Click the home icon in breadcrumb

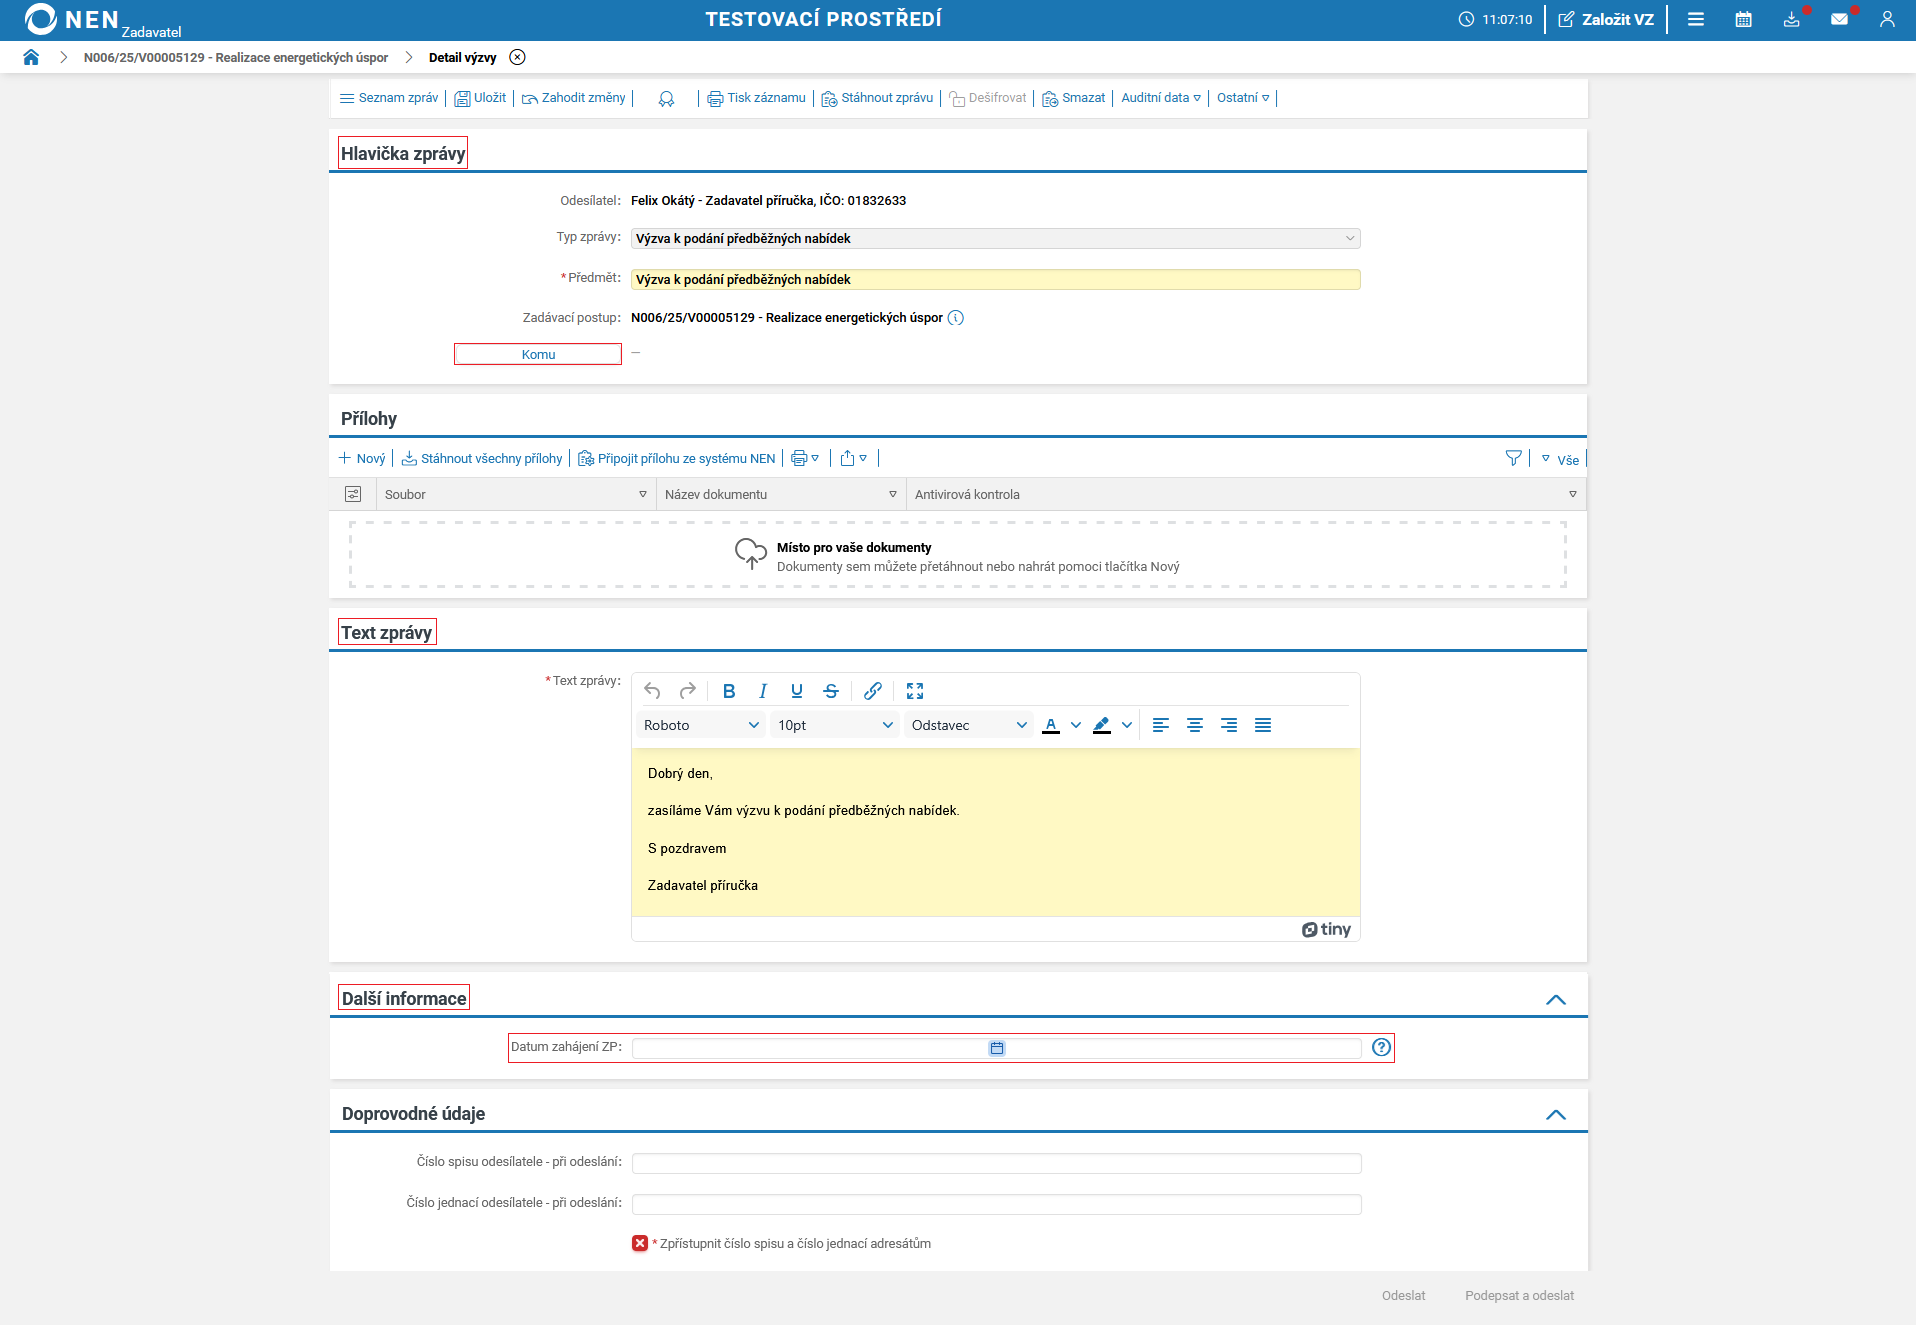[x=31, y=57]
